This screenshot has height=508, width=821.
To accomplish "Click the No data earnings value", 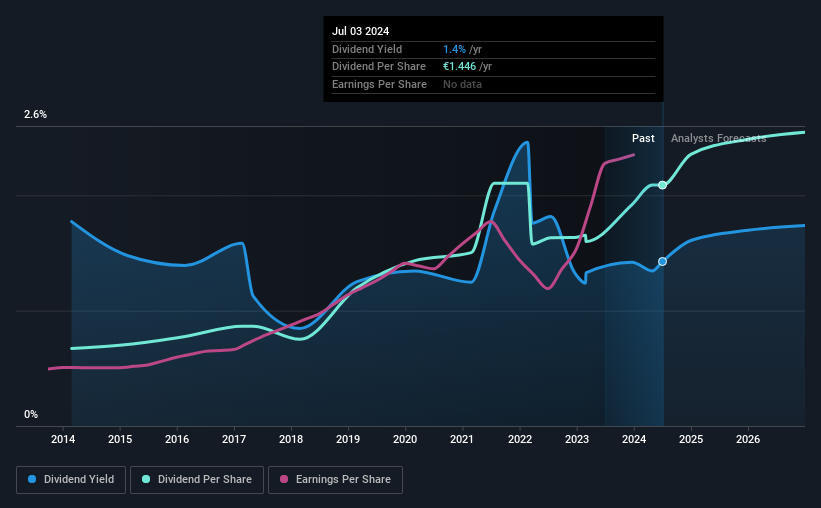I will 462,84.
